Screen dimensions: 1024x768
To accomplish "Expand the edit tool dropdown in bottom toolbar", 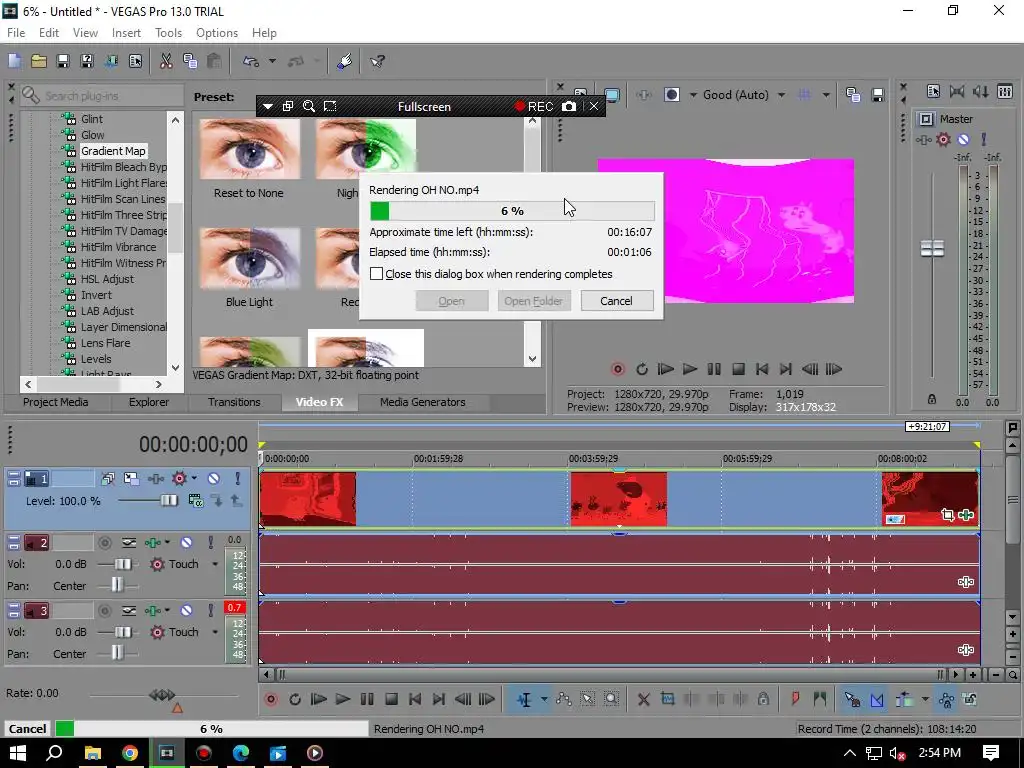I will pos(544,699).
